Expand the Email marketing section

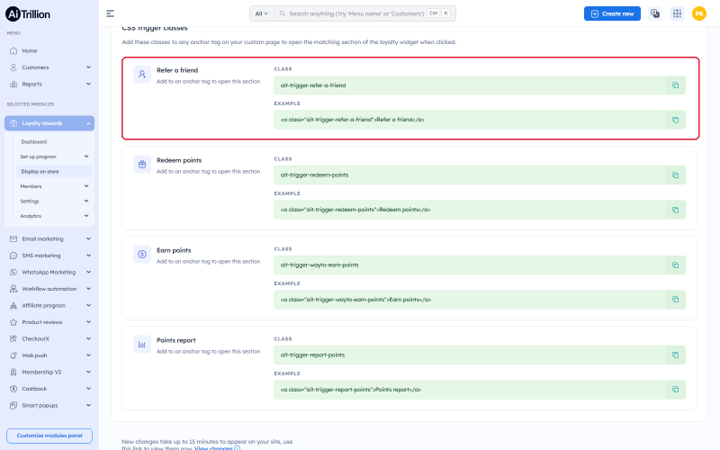[x=50, y=239]
